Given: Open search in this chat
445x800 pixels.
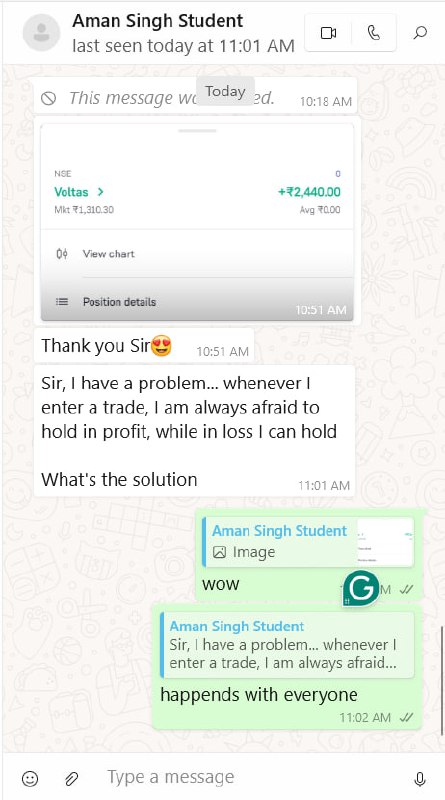Looking at the screenshot, I should tap(420, 33).
